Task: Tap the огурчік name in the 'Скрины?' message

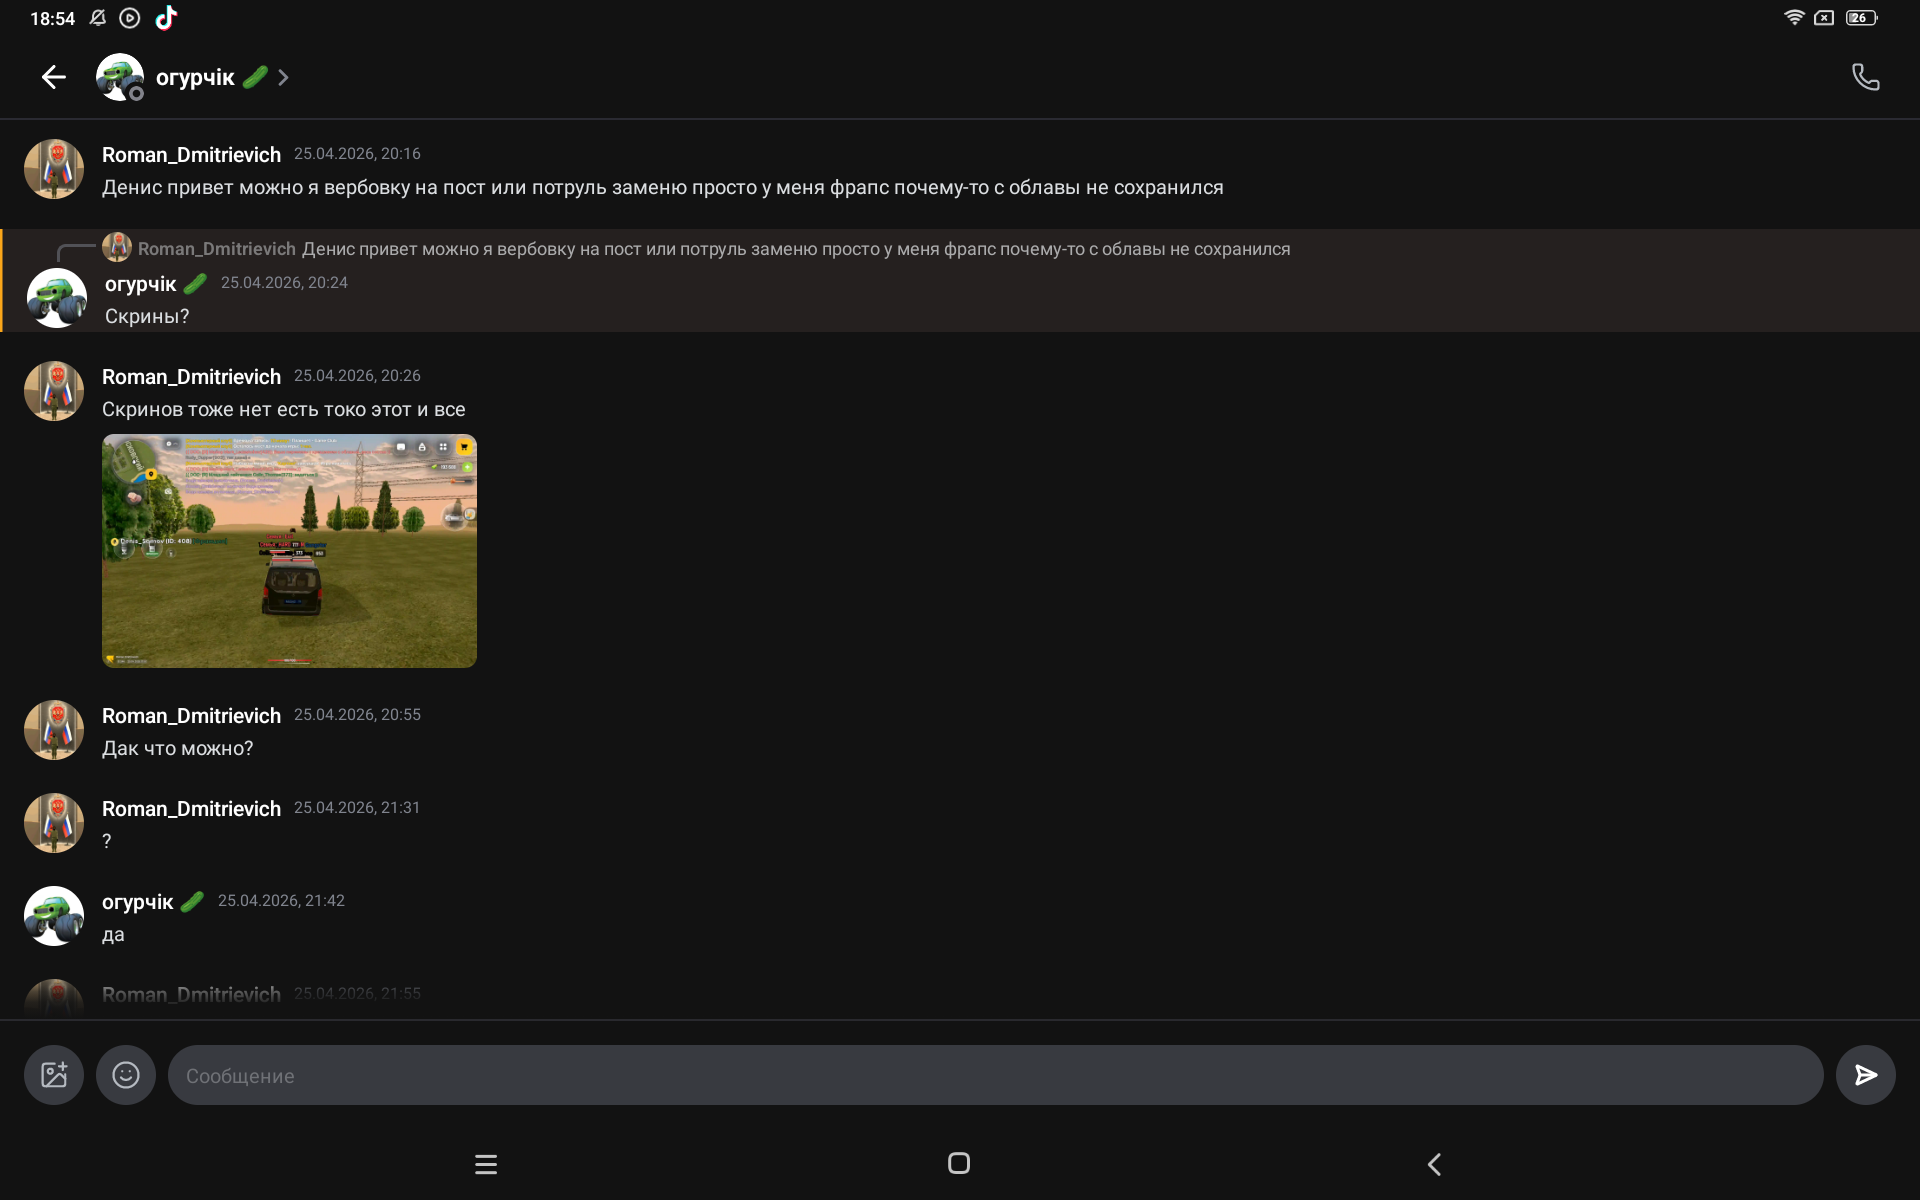Action: pyautogui.click(x=141, y=284)
